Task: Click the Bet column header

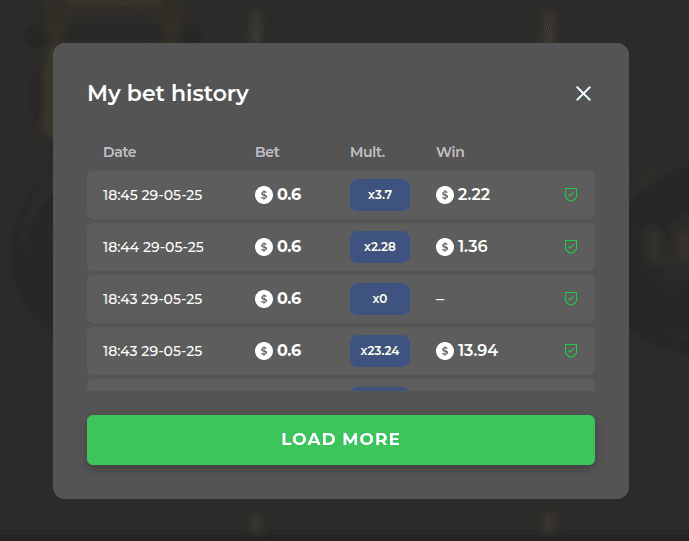Action: [x=267, y=152]
